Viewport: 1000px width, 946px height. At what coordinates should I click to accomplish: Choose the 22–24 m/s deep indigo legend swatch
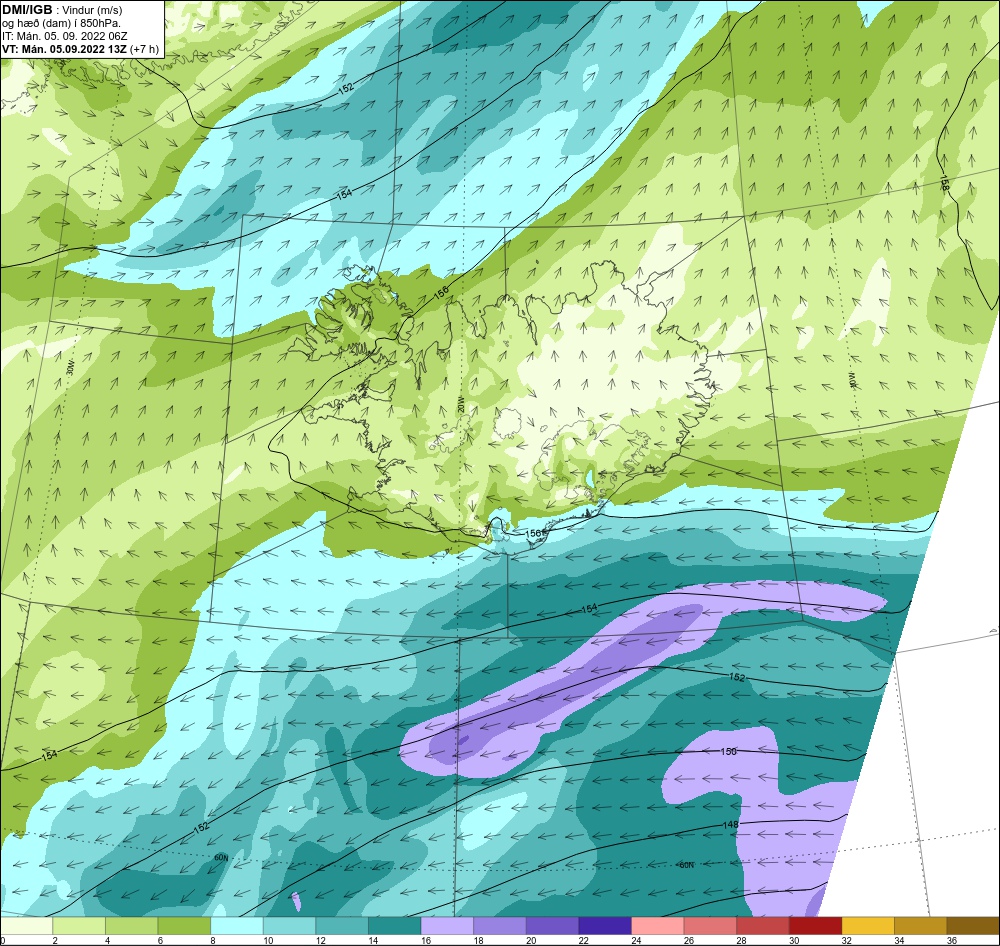pos(605,926)
